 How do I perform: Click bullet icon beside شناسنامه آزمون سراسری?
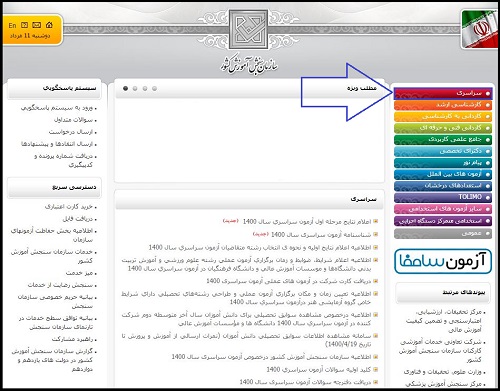[x=376, y=234]
